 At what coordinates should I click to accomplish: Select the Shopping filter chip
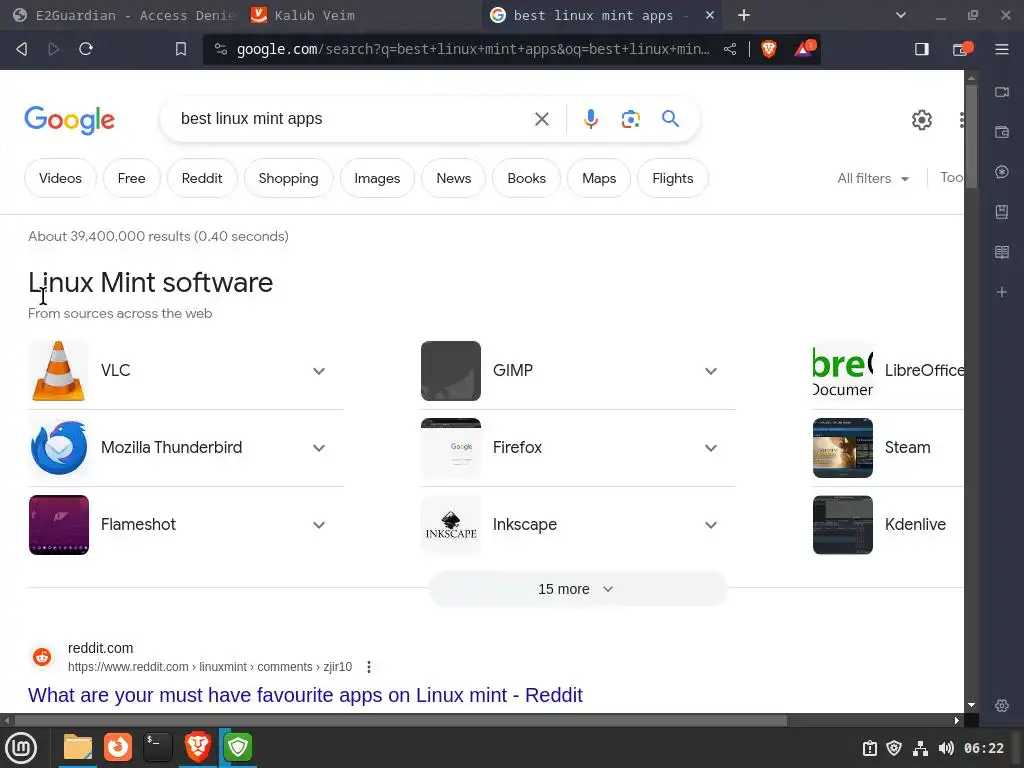pyautogui.click(x=288, y=178)
